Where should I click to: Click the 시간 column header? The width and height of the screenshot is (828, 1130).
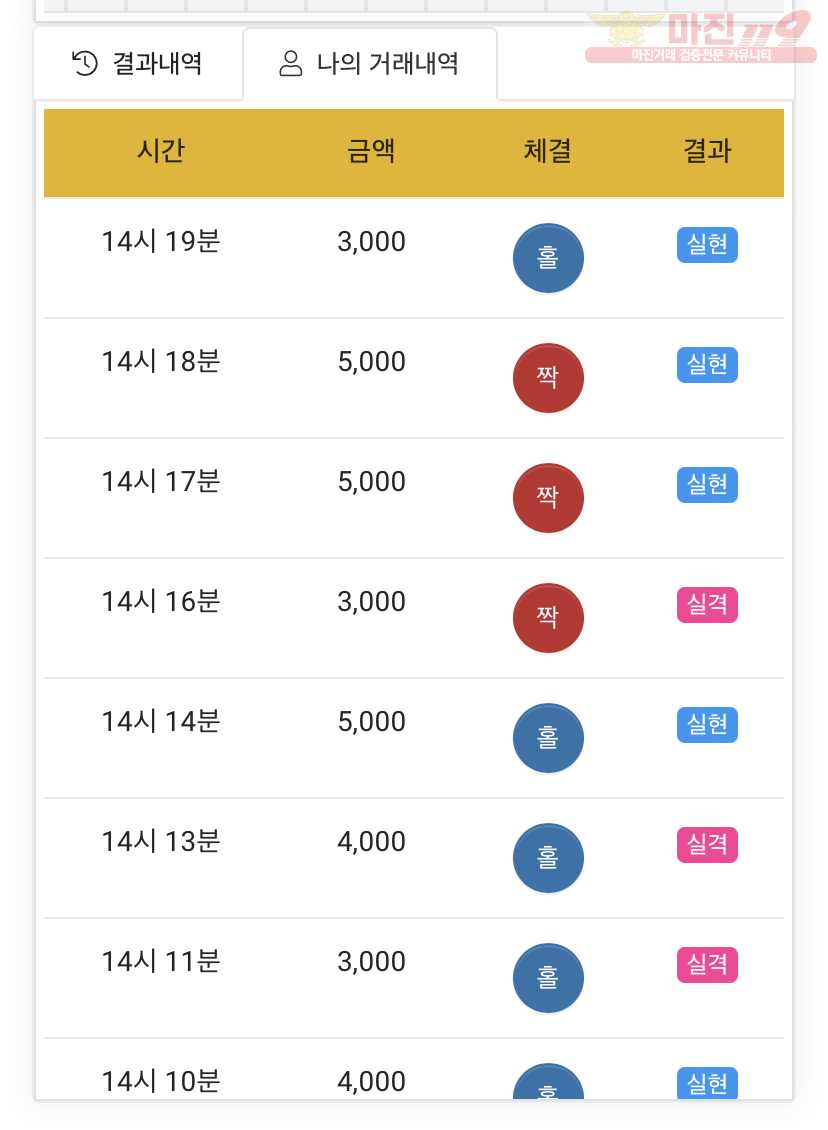click(x=161, y=151)
